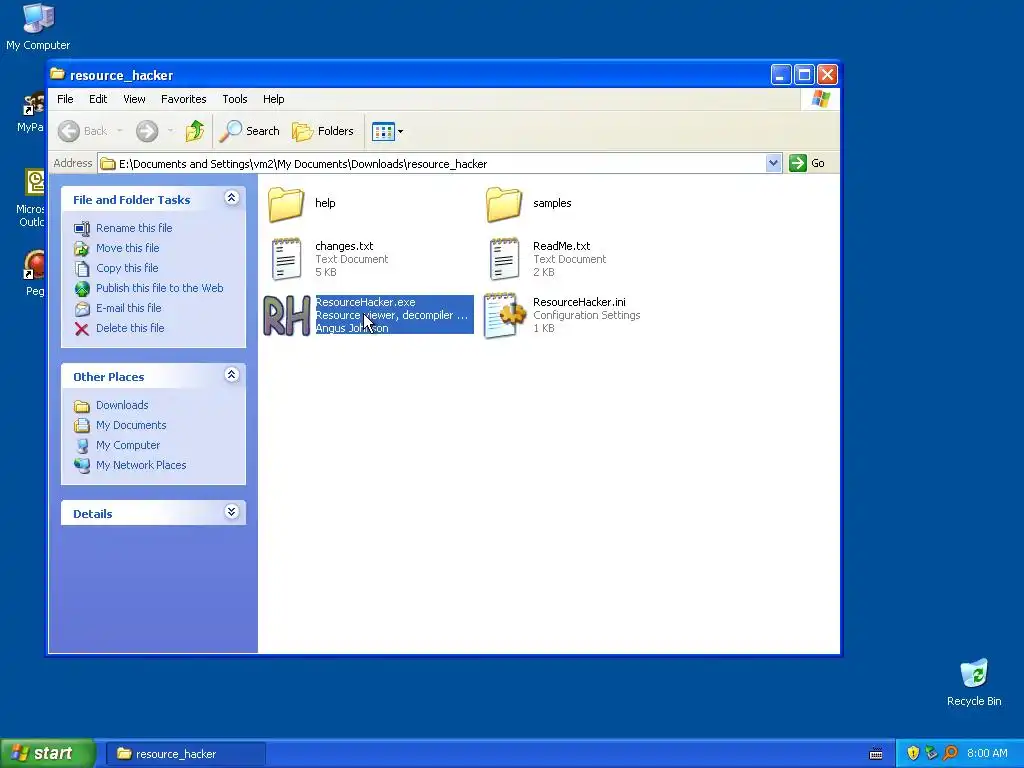
Task: Open the Search pane
Action: (x=249, y=131)
